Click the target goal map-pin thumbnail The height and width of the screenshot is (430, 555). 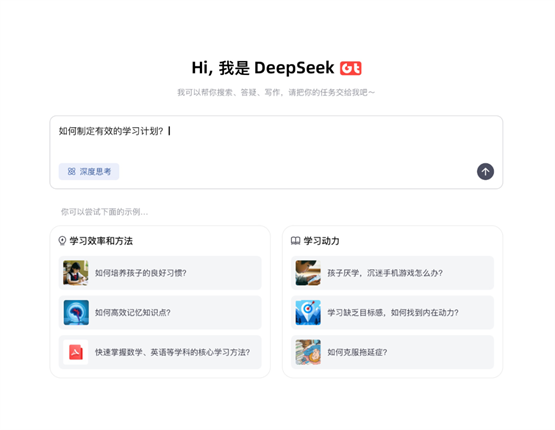coord(308,313)
